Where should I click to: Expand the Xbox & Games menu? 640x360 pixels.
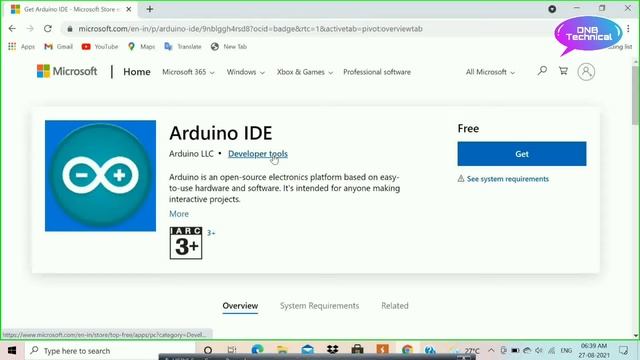tap(305, 72)
